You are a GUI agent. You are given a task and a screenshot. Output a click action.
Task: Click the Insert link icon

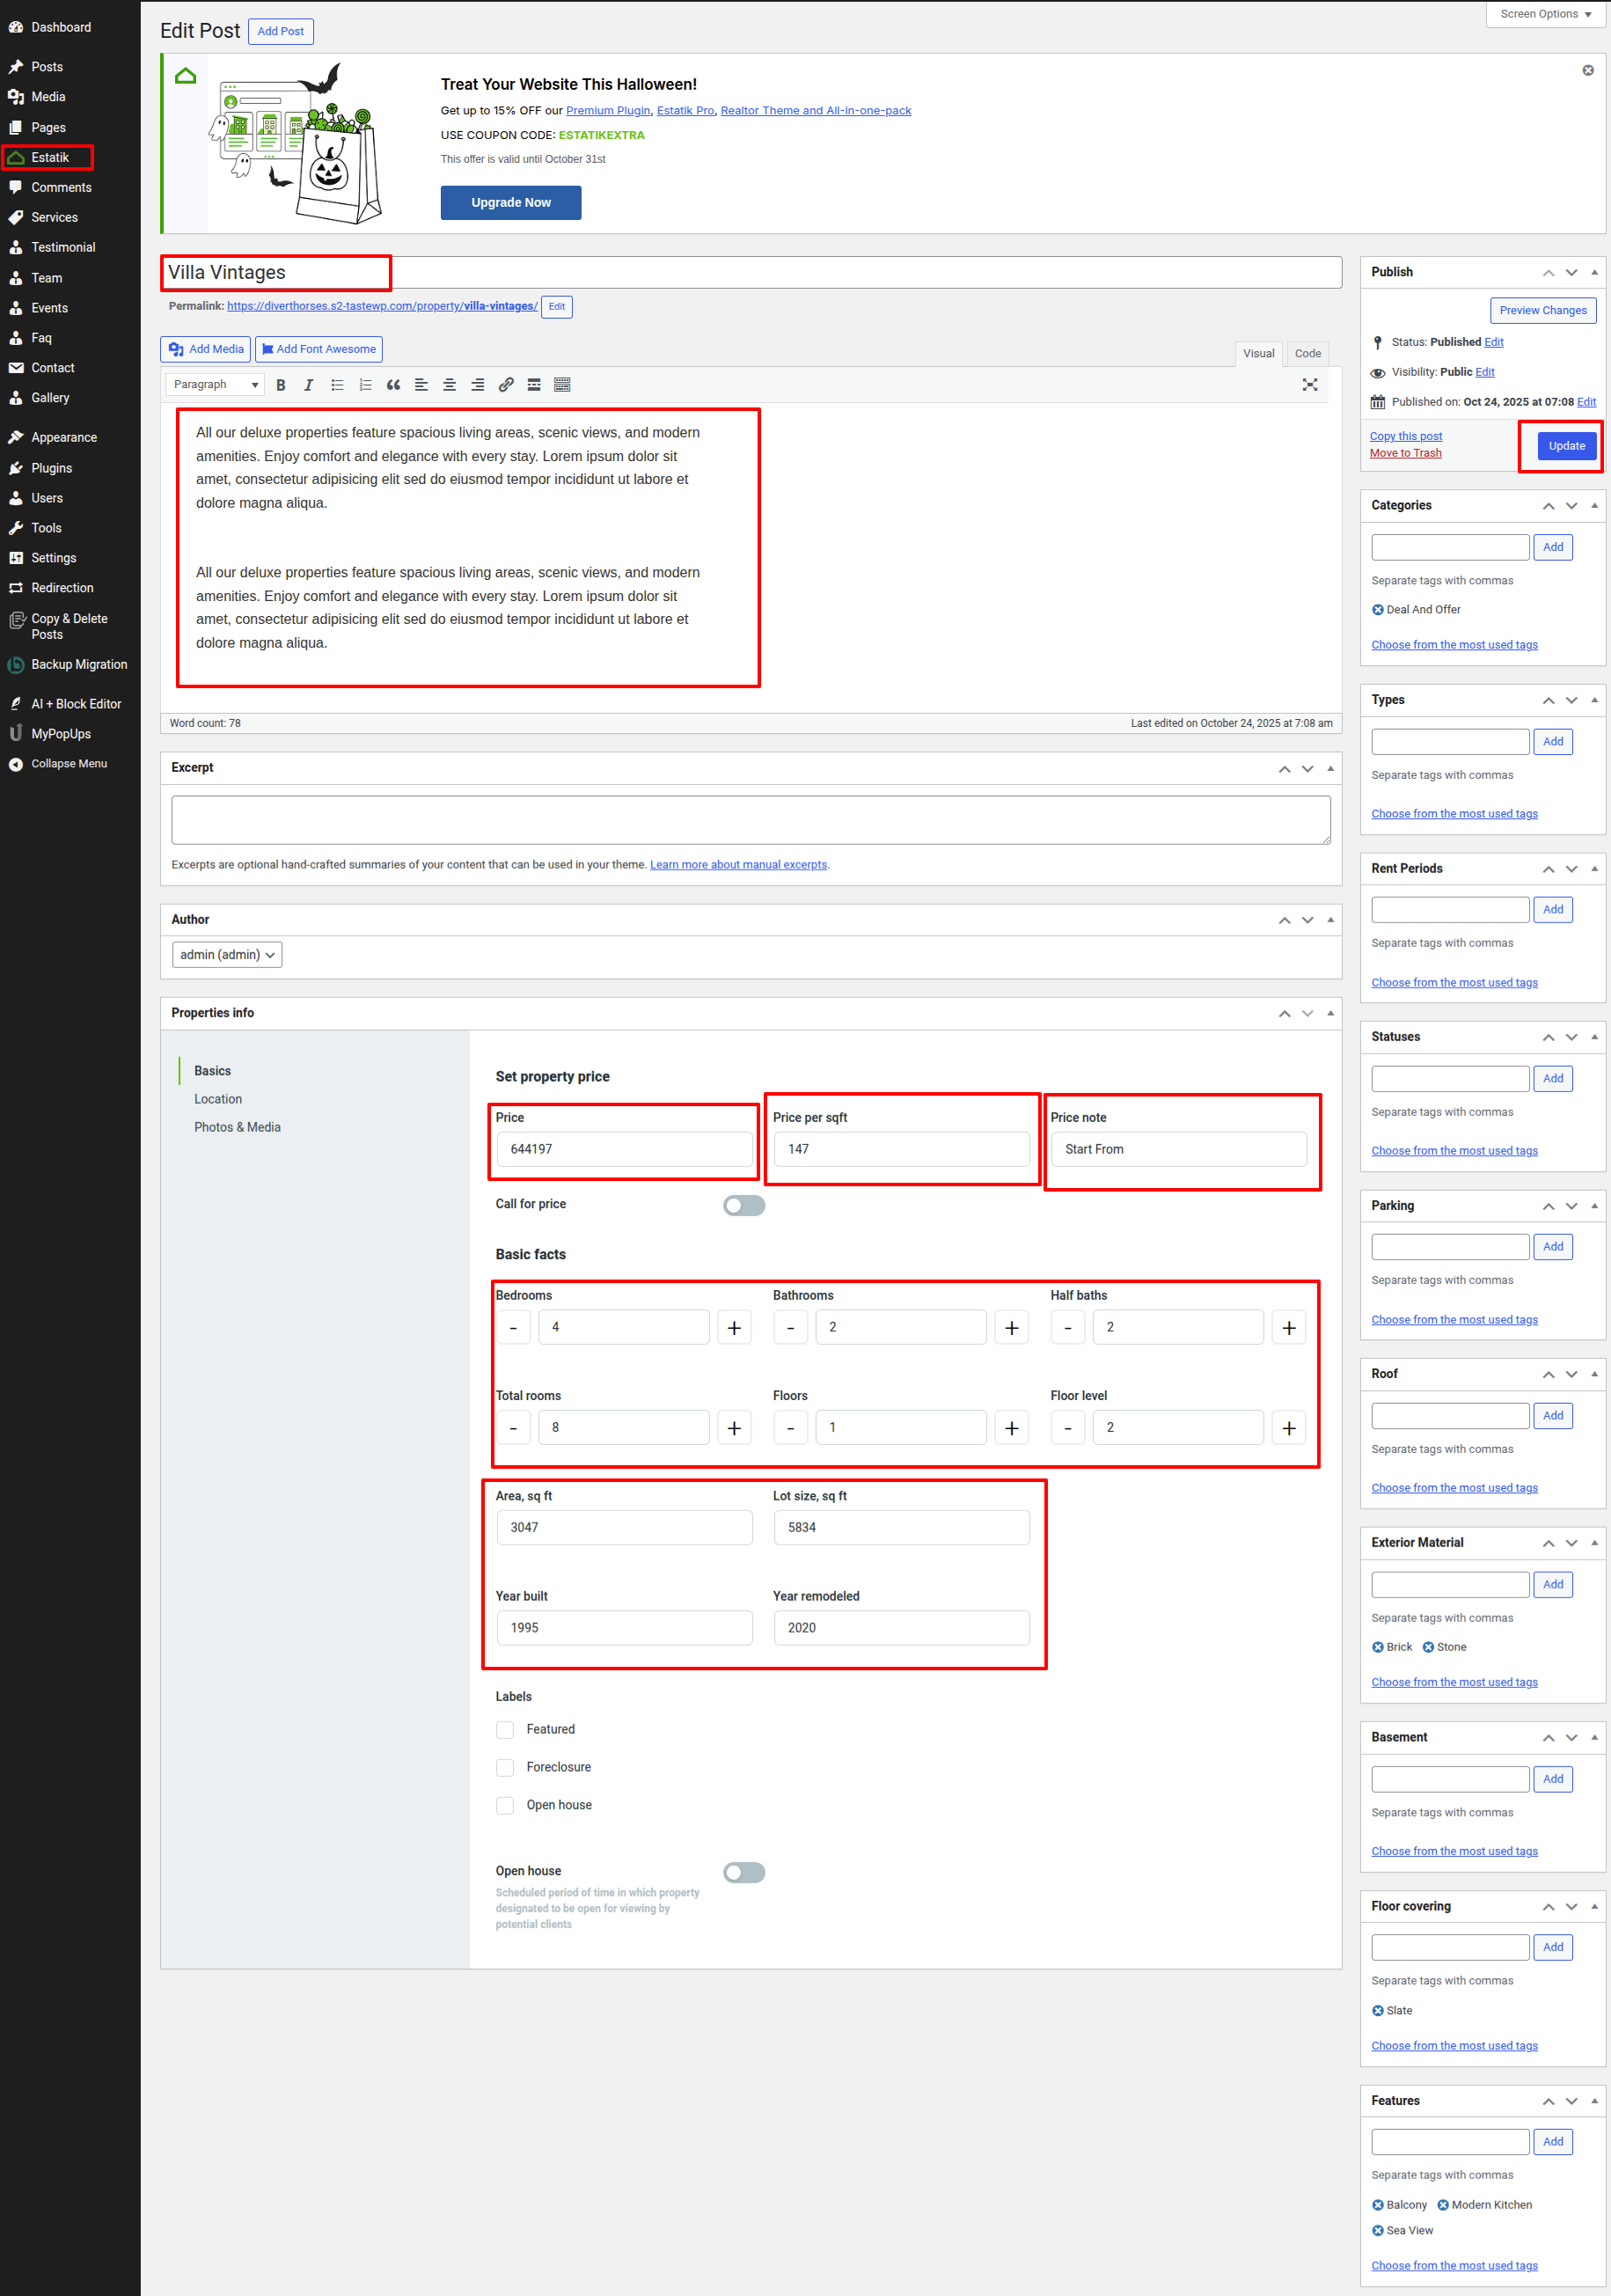click(x=506, y=385)
